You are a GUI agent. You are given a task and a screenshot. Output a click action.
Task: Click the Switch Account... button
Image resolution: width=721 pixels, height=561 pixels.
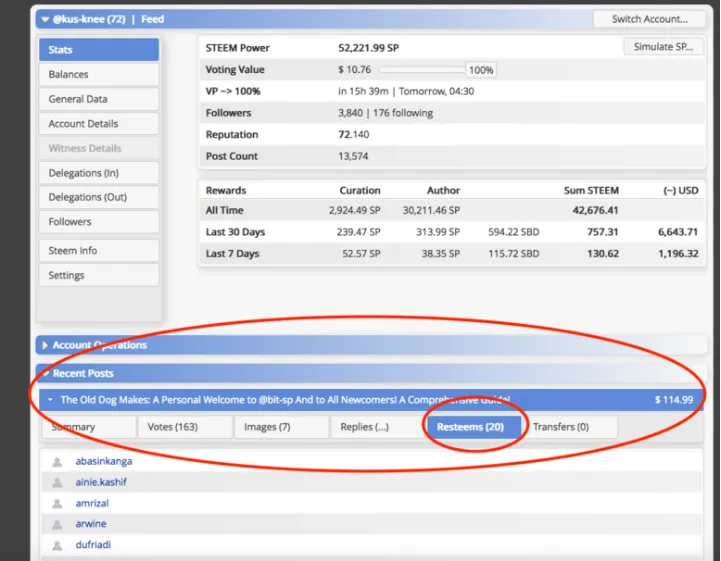[649, 19]
